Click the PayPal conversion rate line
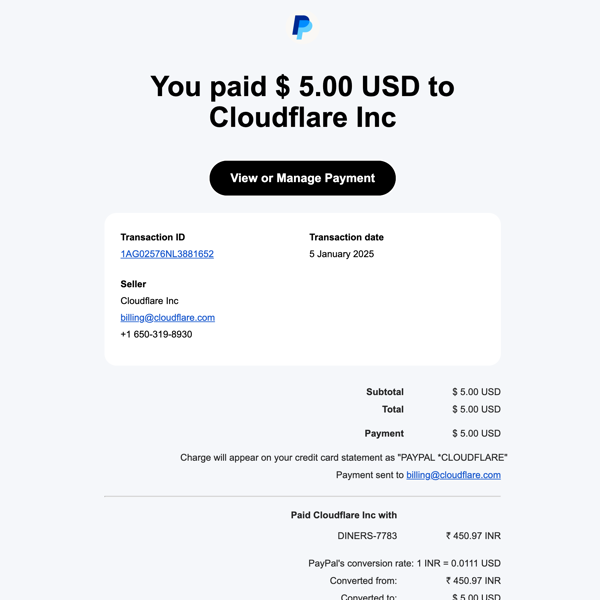 point(404,563)
